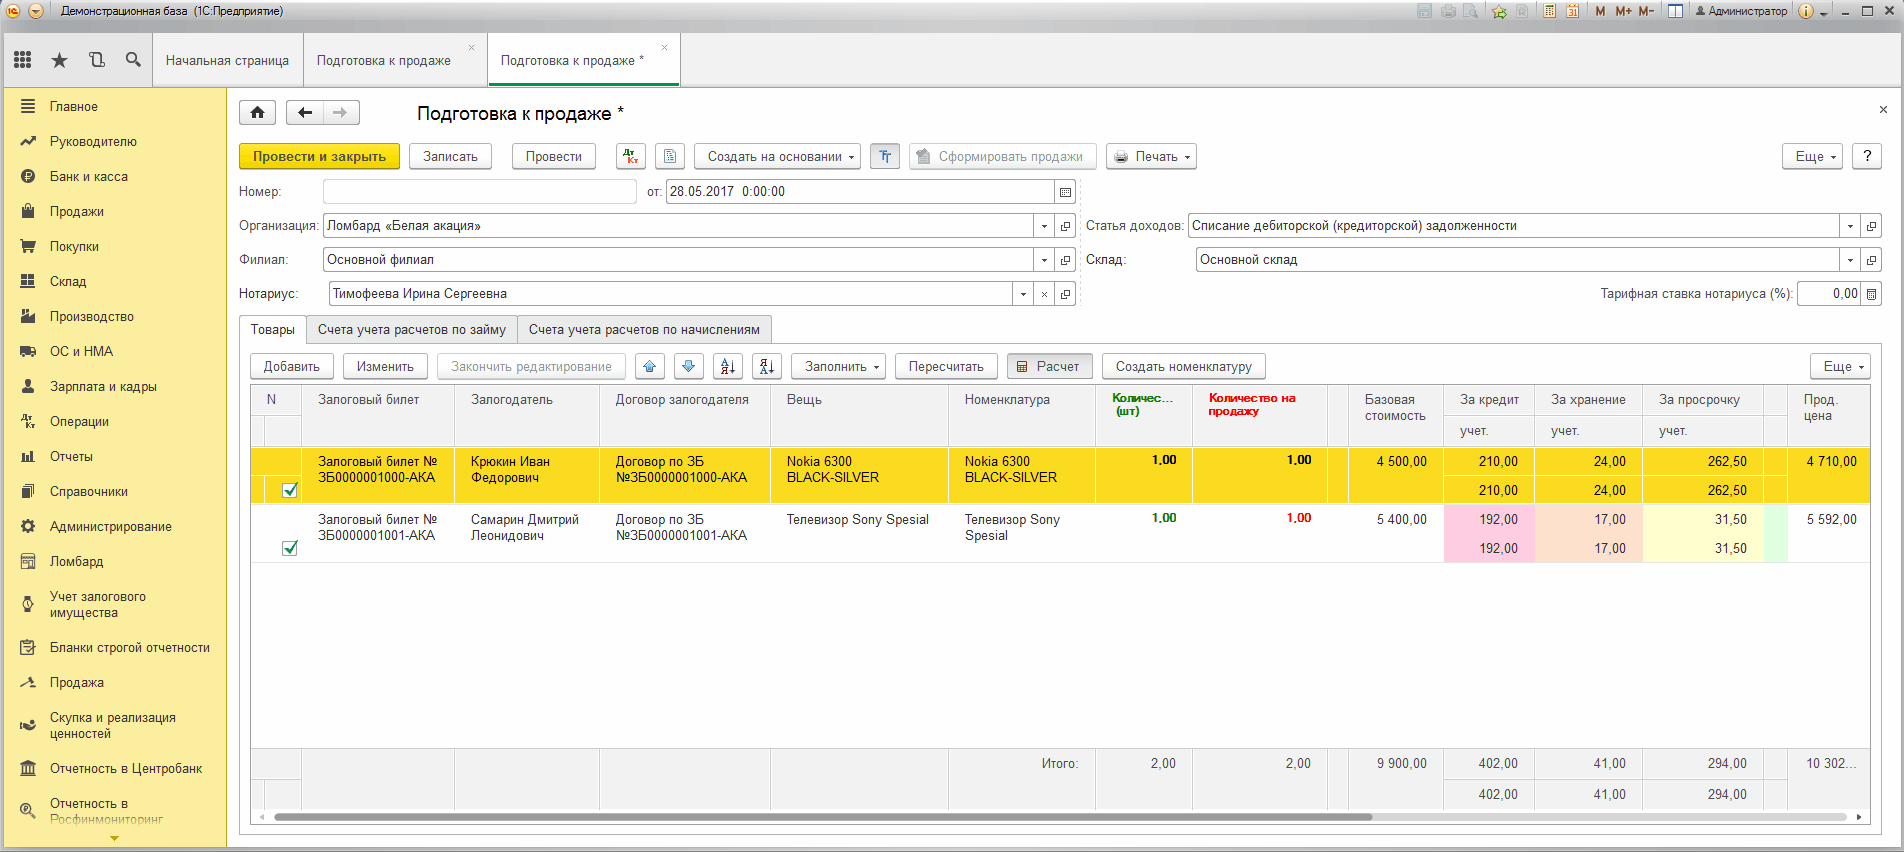Select the Товары tab
This screenshot has height=852, width=1904.
[272, 330]
